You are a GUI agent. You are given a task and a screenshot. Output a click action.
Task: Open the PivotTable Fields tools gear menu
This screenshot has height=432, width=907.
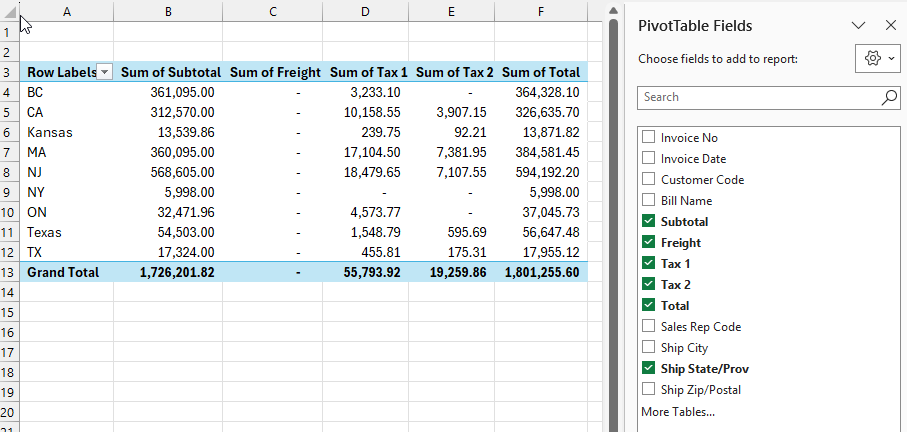click(877, 58)
